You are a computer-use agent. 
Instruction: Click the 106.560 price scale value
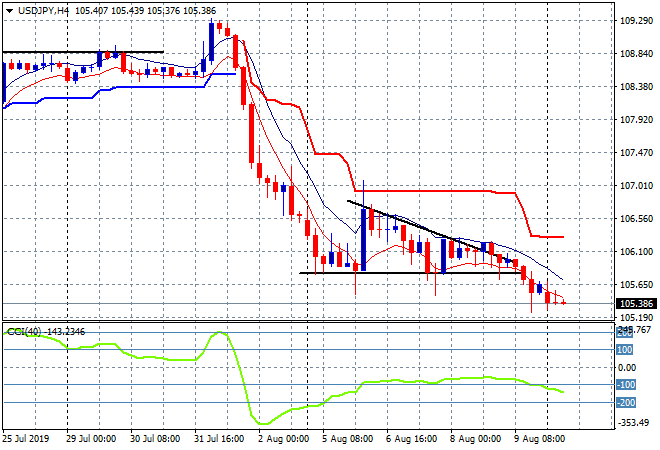[x=636, y=219]
